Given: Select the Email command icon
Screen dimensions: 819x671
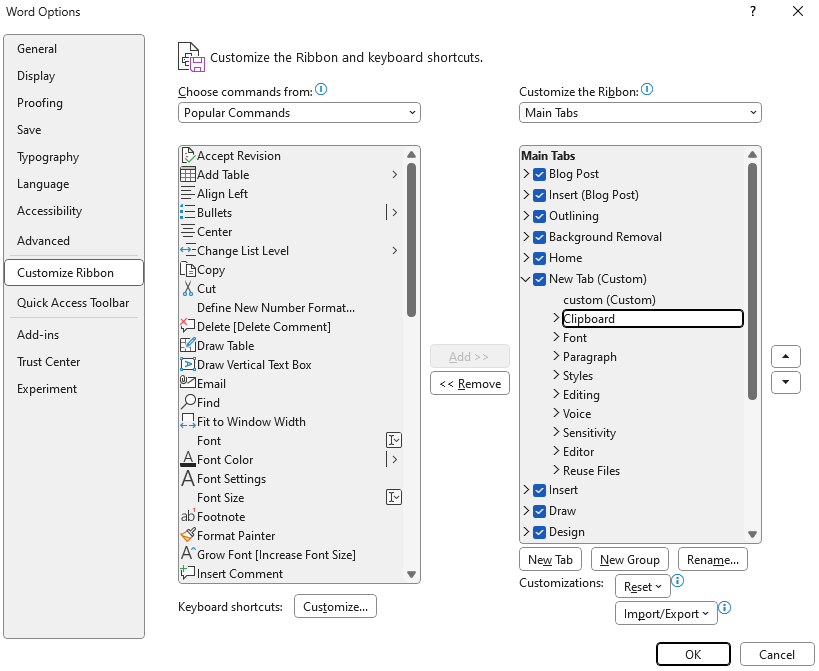Looking at the screenshot, I should (x=188, y=383).
